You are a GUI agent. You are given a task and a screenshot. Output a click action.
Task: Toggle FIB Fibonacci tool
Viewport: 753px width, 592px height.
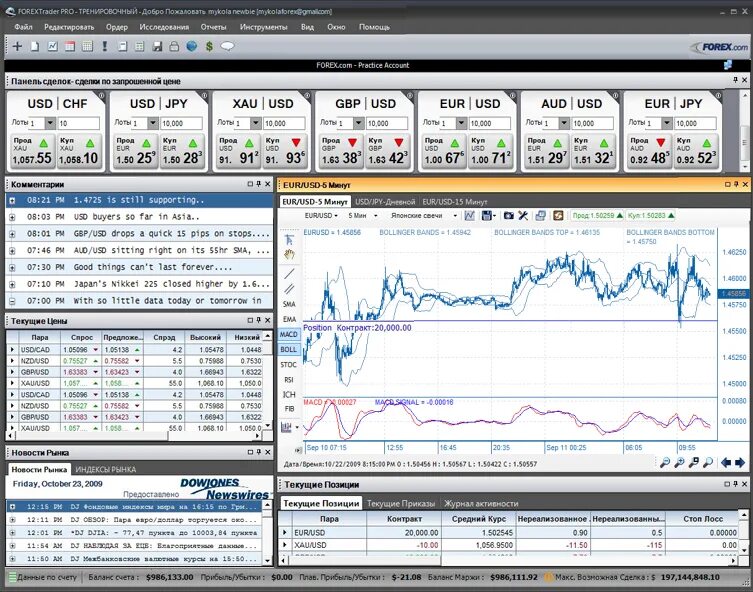point(289,409)
